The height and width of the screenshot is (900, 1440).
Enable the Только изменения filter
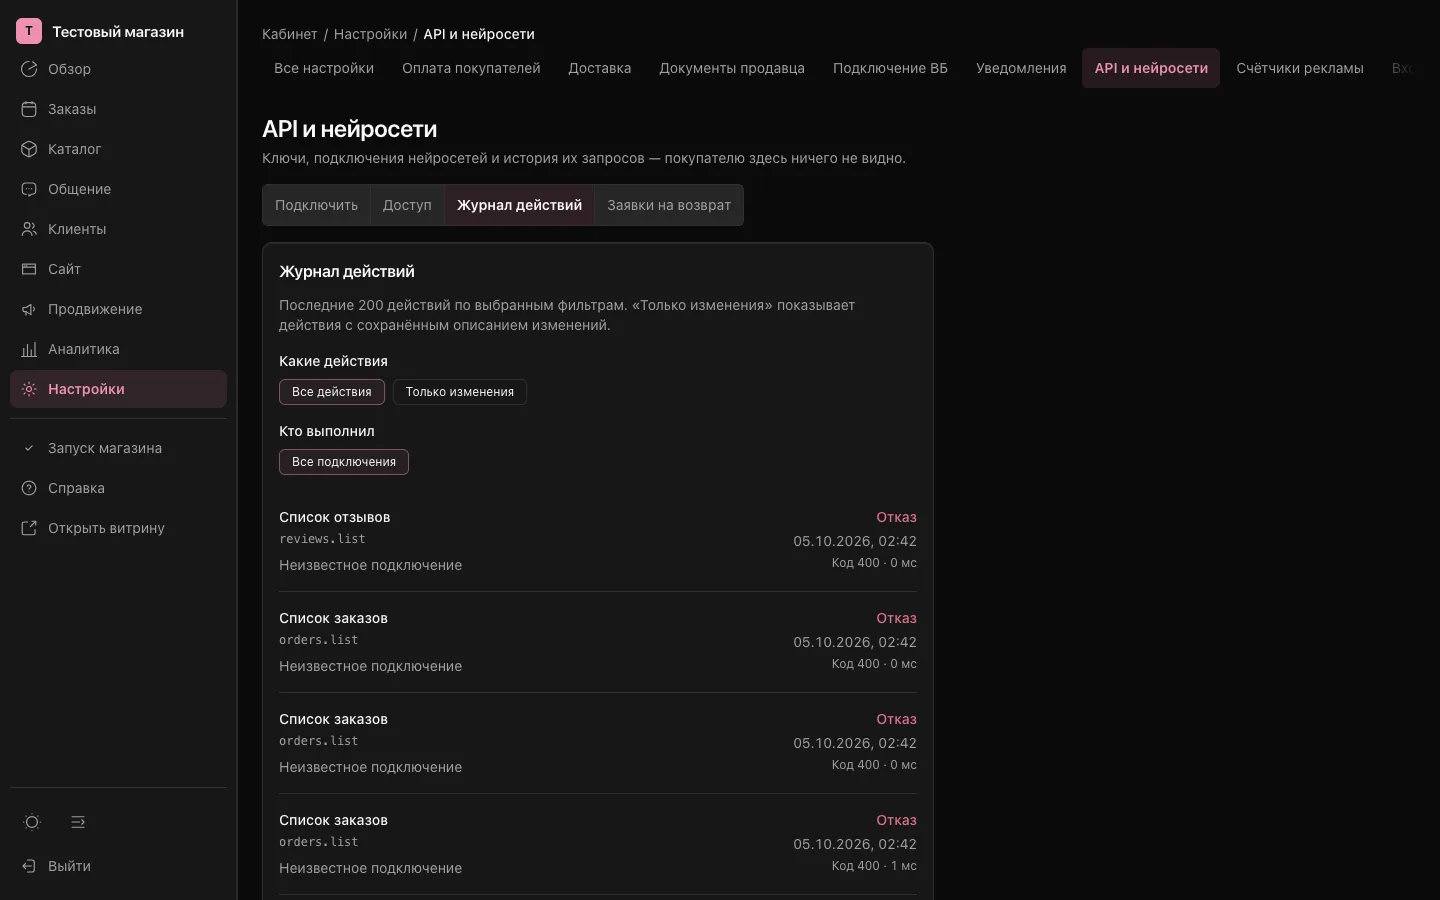pos(460,392)
